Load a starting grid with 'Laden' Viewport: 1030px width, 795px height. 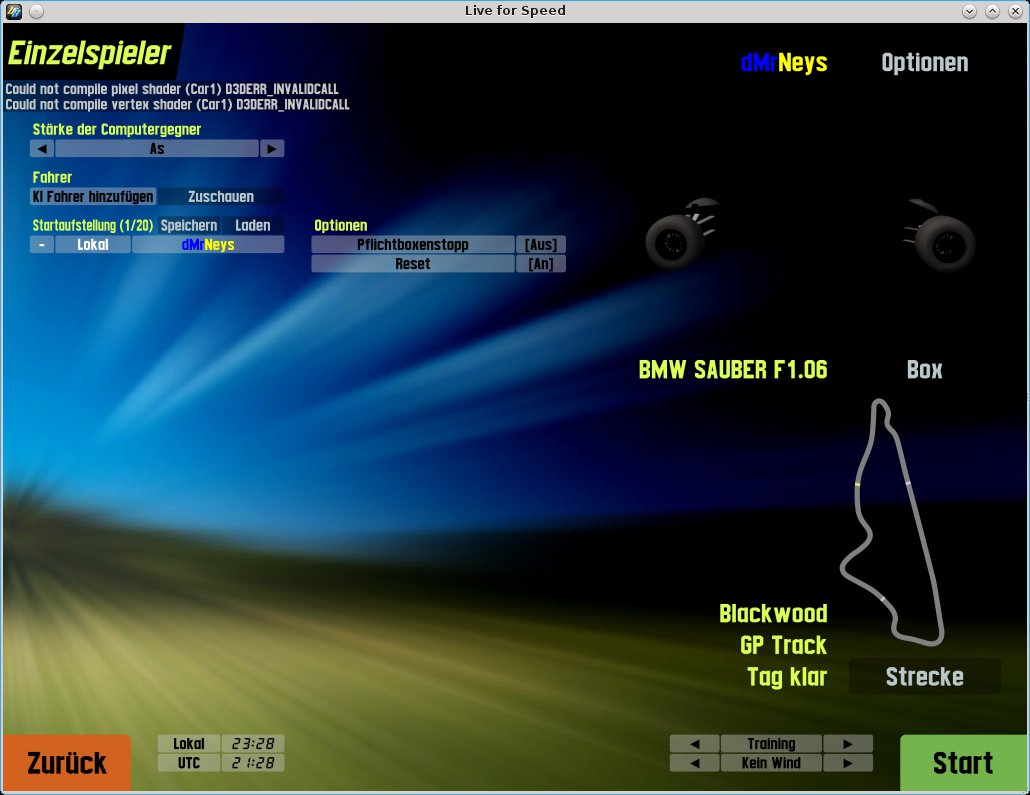pyautogui.click(x=253, y=225)
